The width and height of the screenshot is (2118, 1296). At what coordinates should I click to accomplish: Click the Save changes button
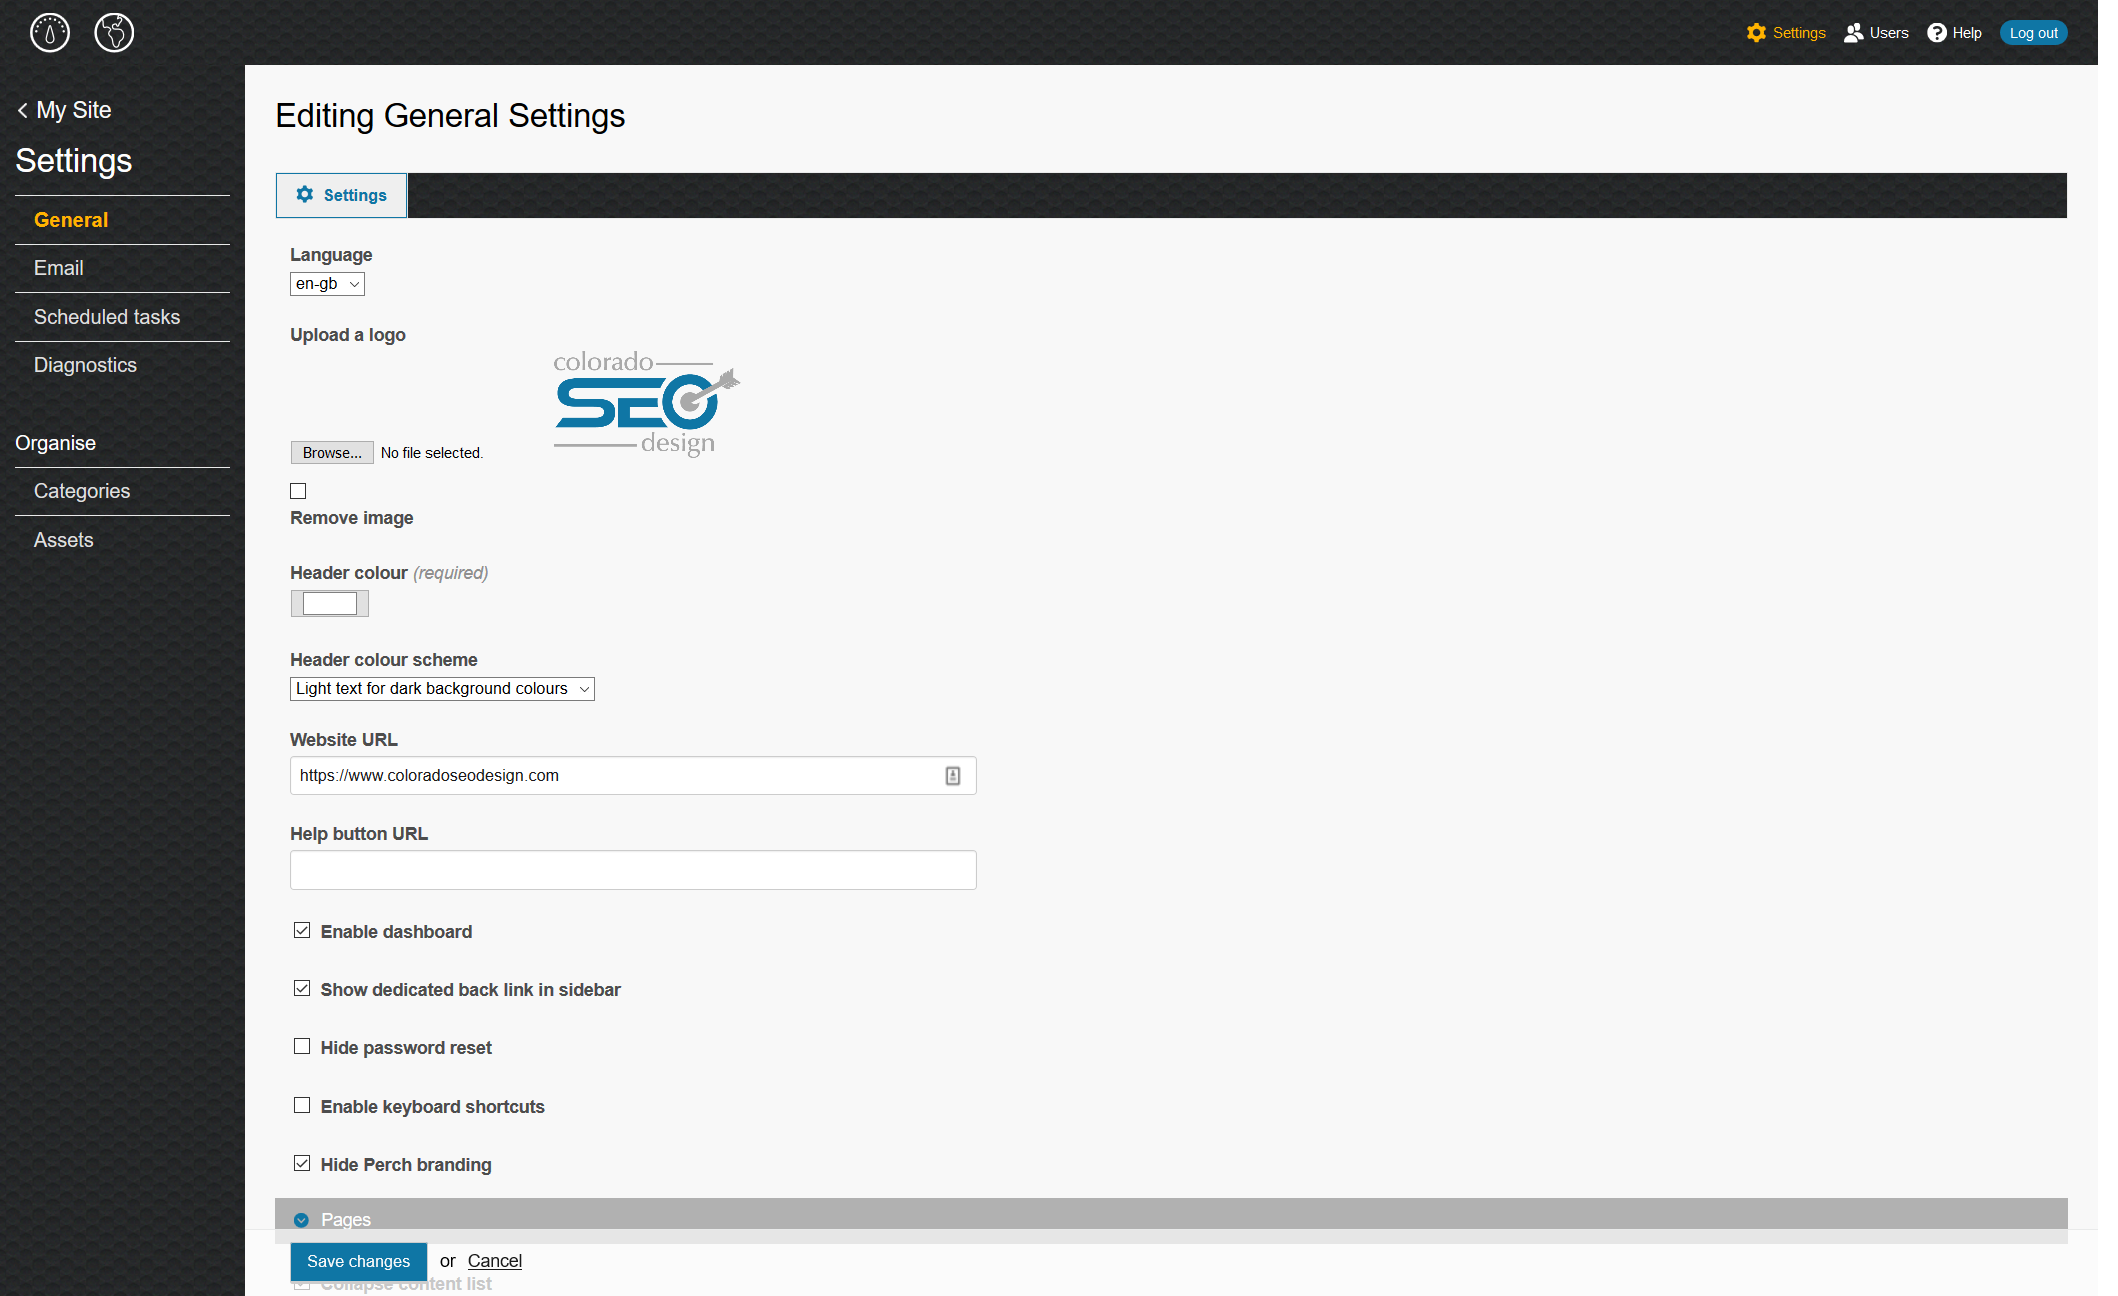pos(357,1260)
